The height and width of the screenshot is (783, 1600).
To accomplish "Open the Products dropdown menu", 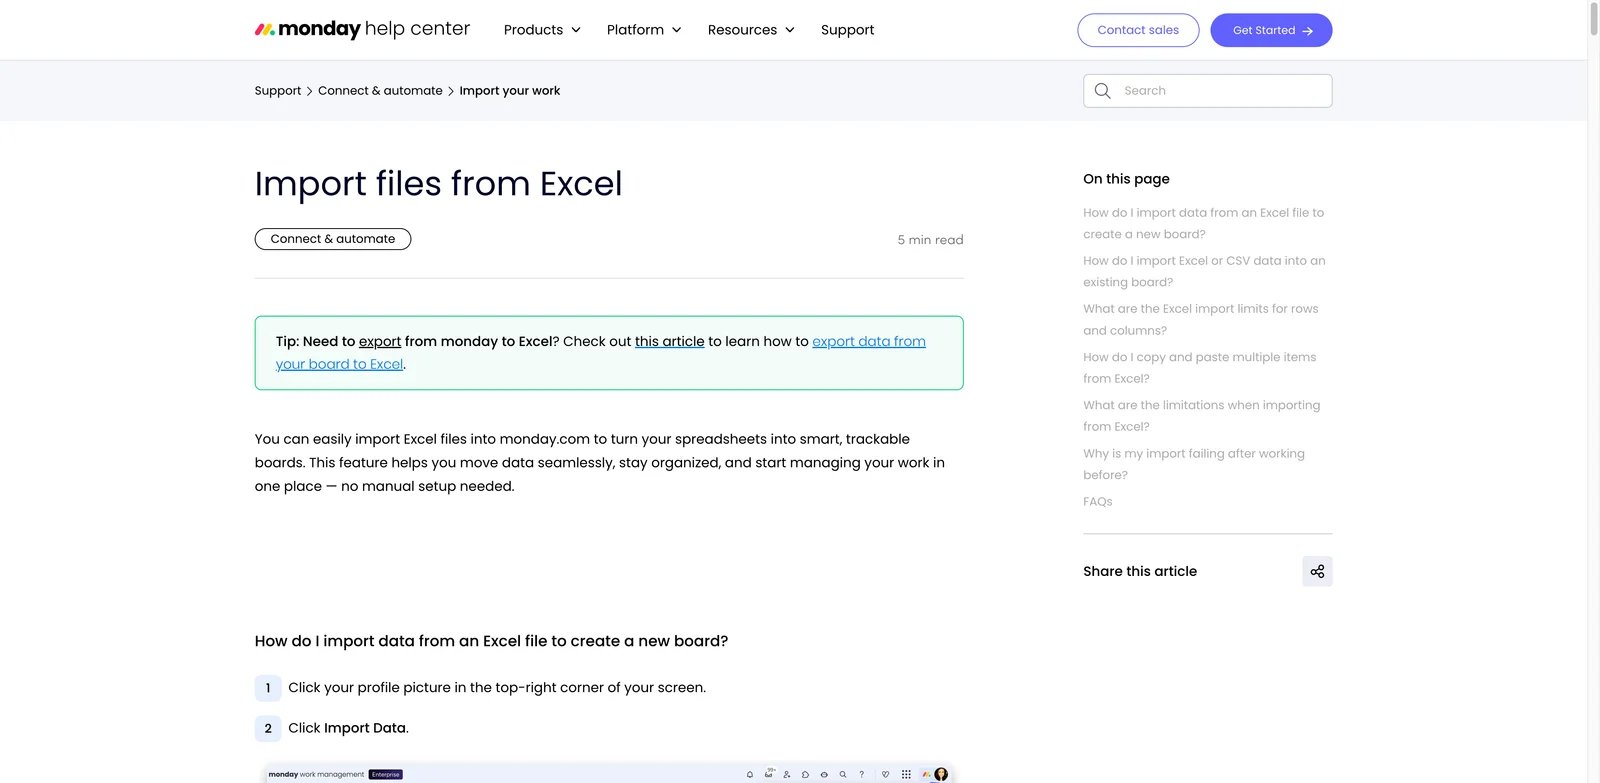I will [542, 30].
